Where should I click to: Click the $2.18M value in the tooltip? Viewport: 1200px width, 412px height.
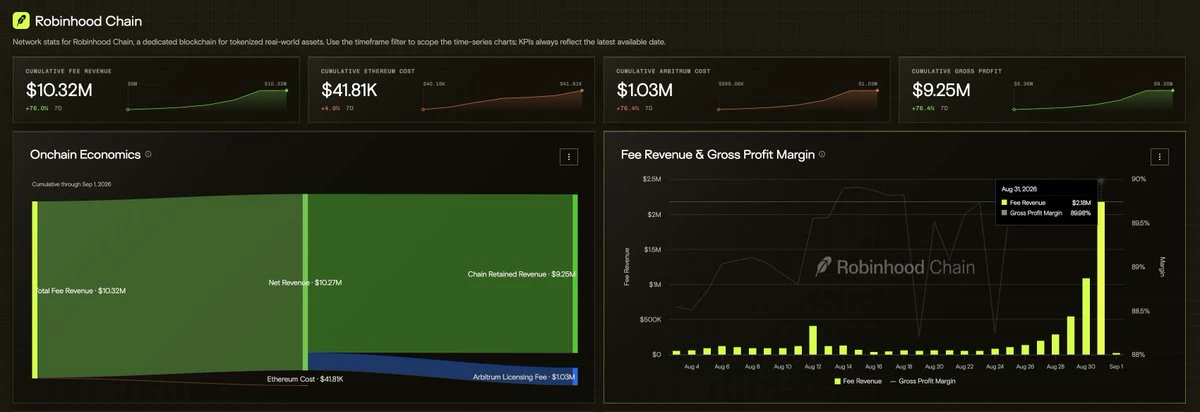(x=1081, y=202)
